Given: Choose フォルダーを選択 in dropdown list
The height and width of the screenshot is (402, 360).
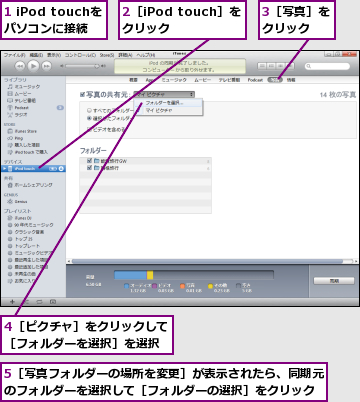Looking at the screenshot, I should coord(168,103).
